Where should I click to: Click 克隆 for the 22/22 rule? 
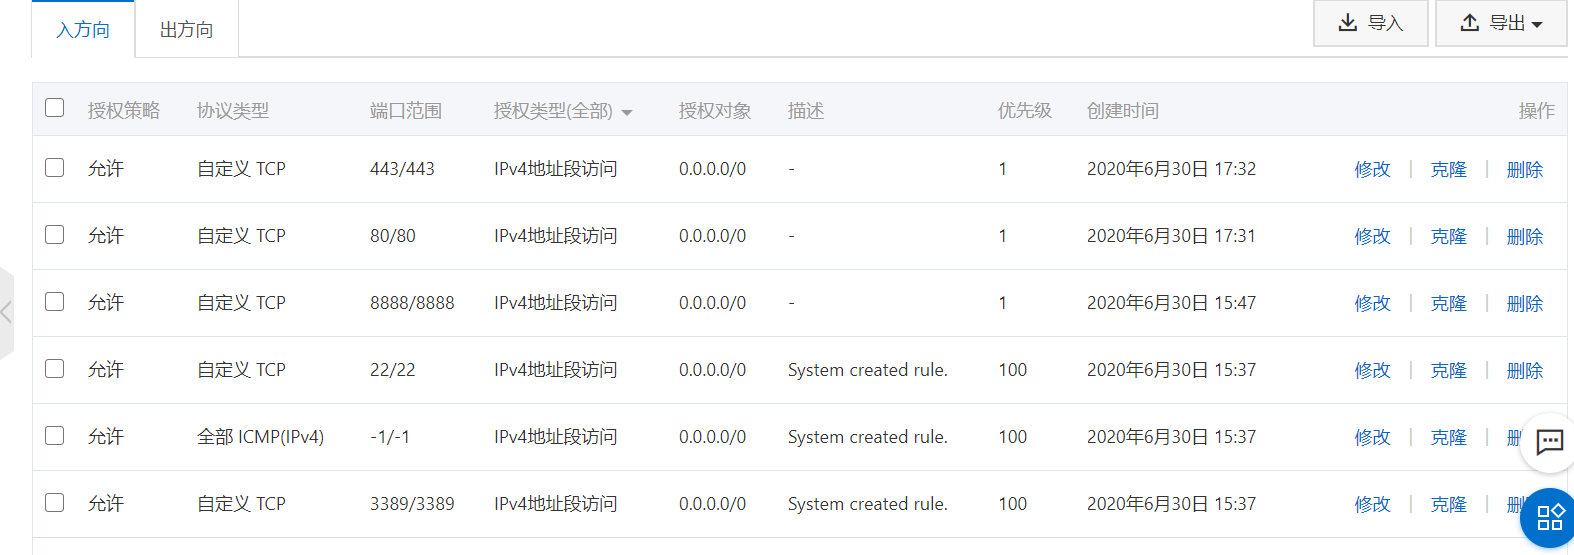[1448, 371]
